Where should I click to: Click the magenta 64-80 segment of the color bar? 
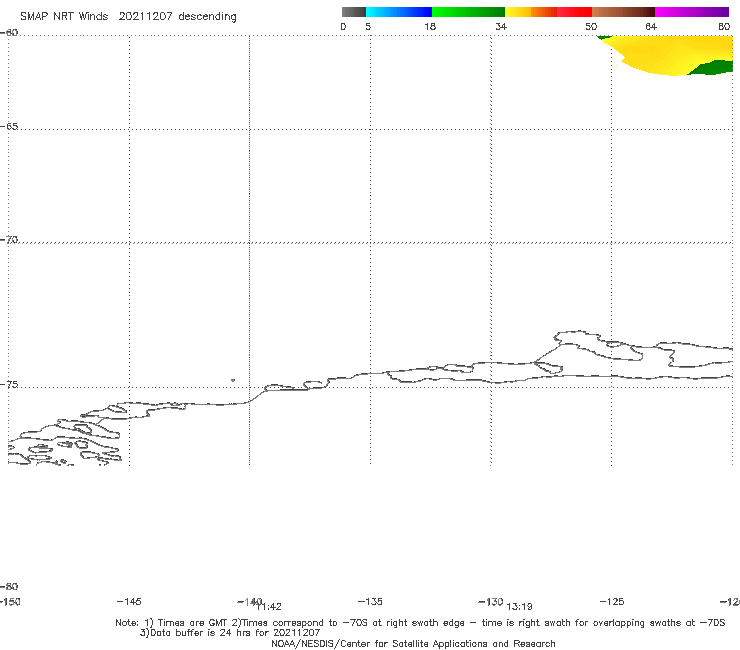[x=692, y=12]
